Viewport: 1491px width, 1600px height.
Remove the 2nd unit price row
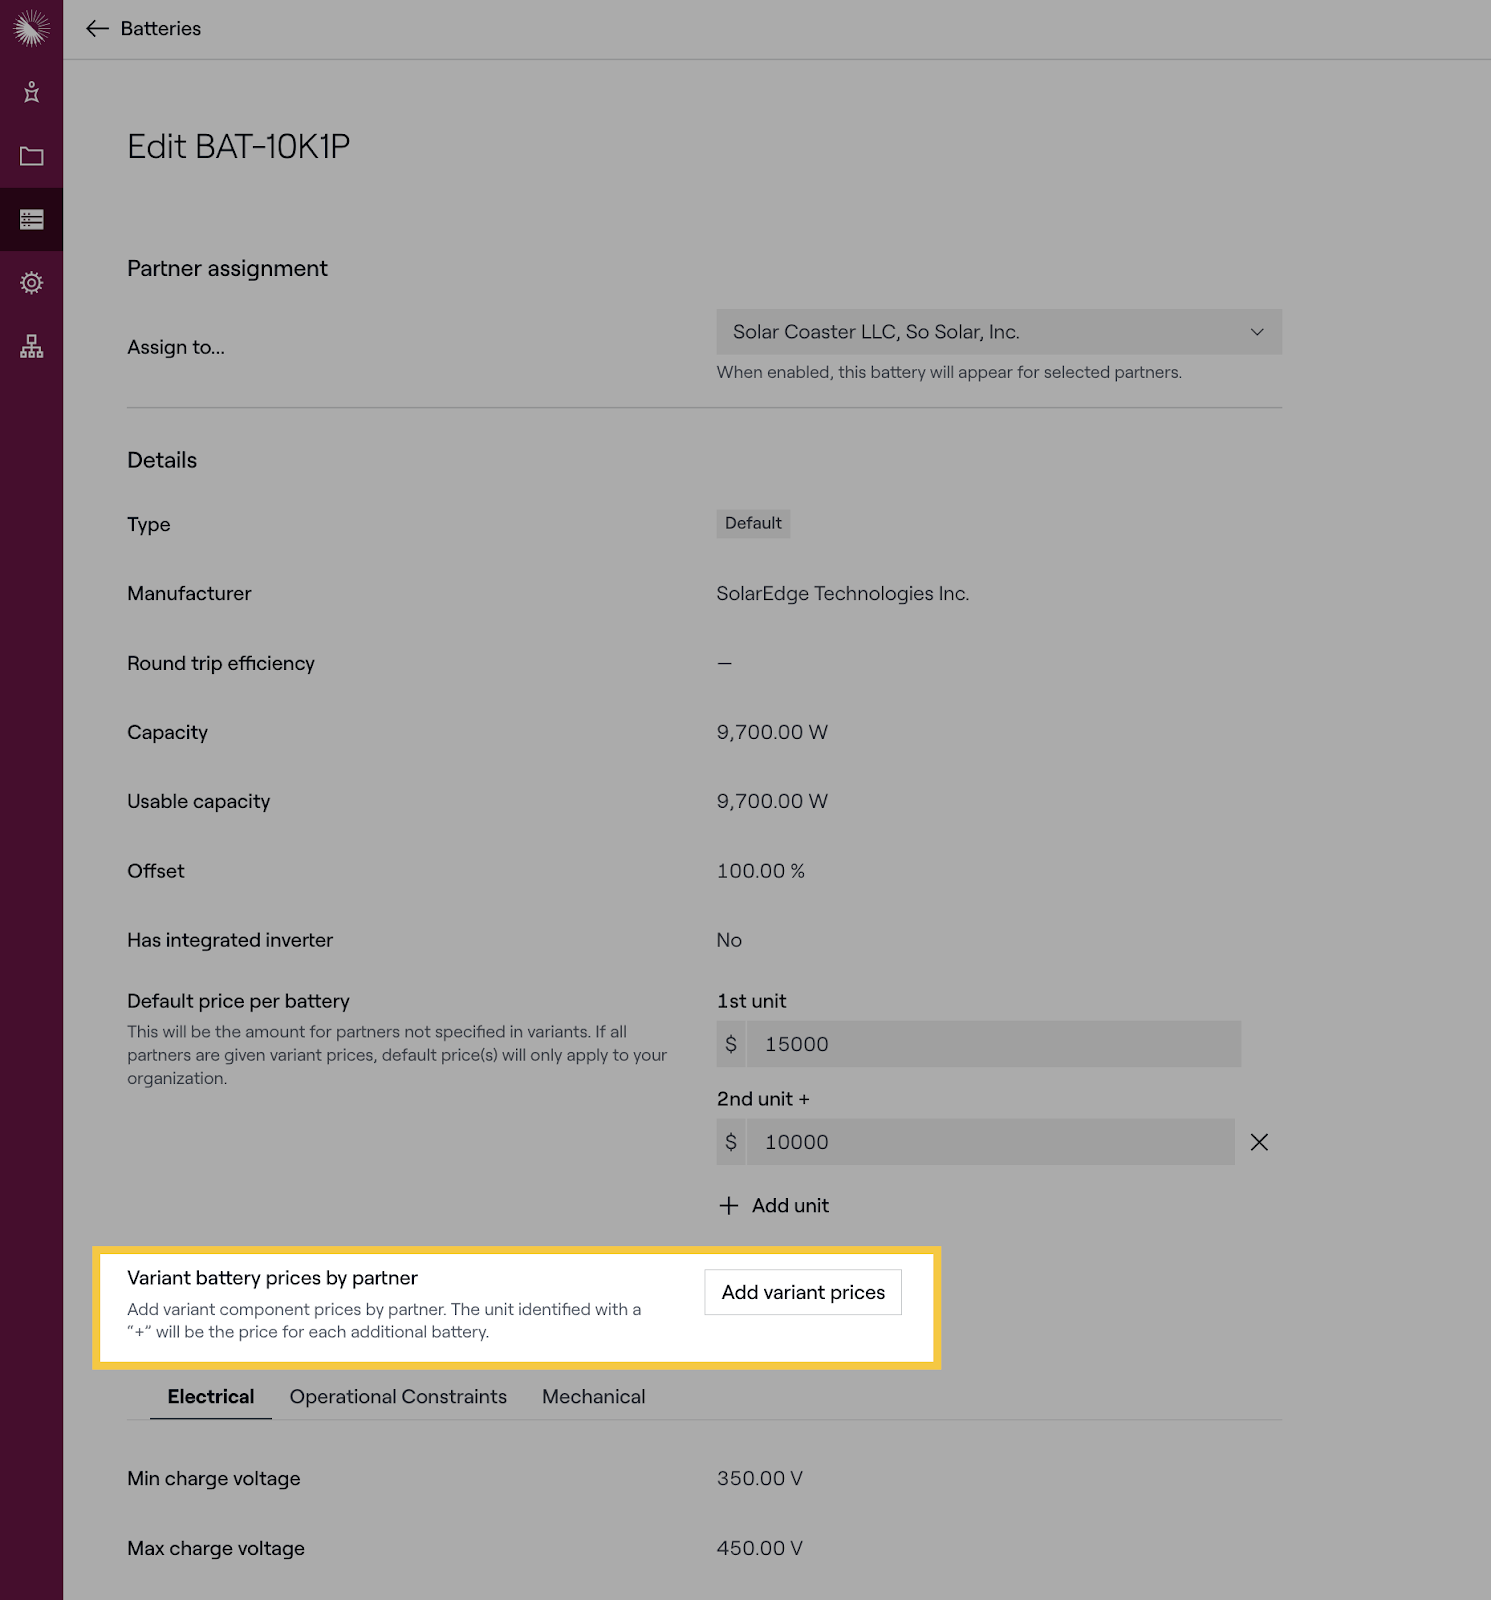(1259, 1142)
